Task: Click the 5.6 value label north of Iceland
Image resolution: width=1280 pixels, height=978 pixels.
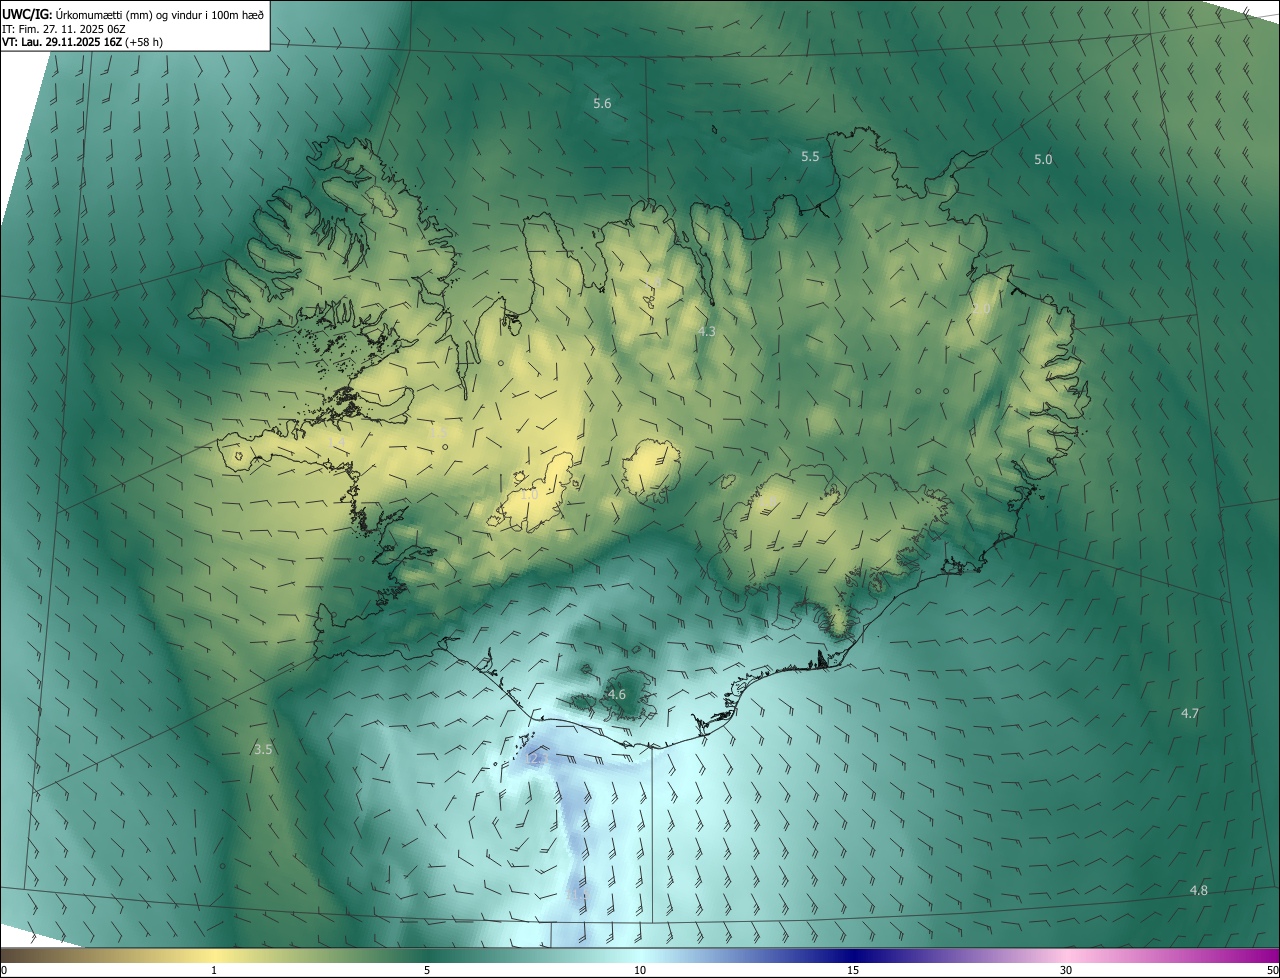Action: (602, 104)
